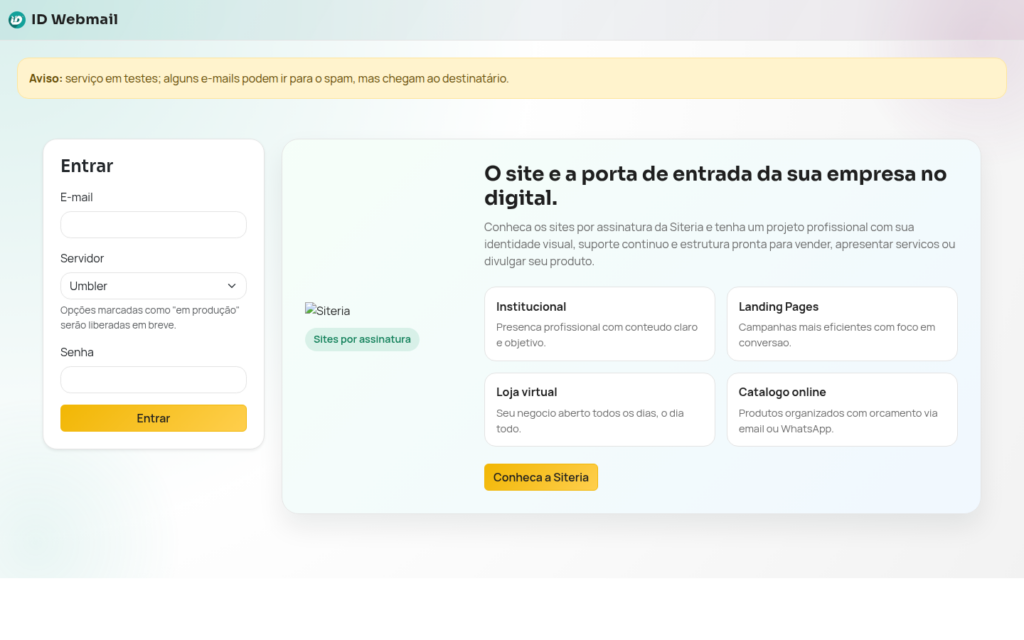Click the digital entrance headline text

(x=715, y=184)
